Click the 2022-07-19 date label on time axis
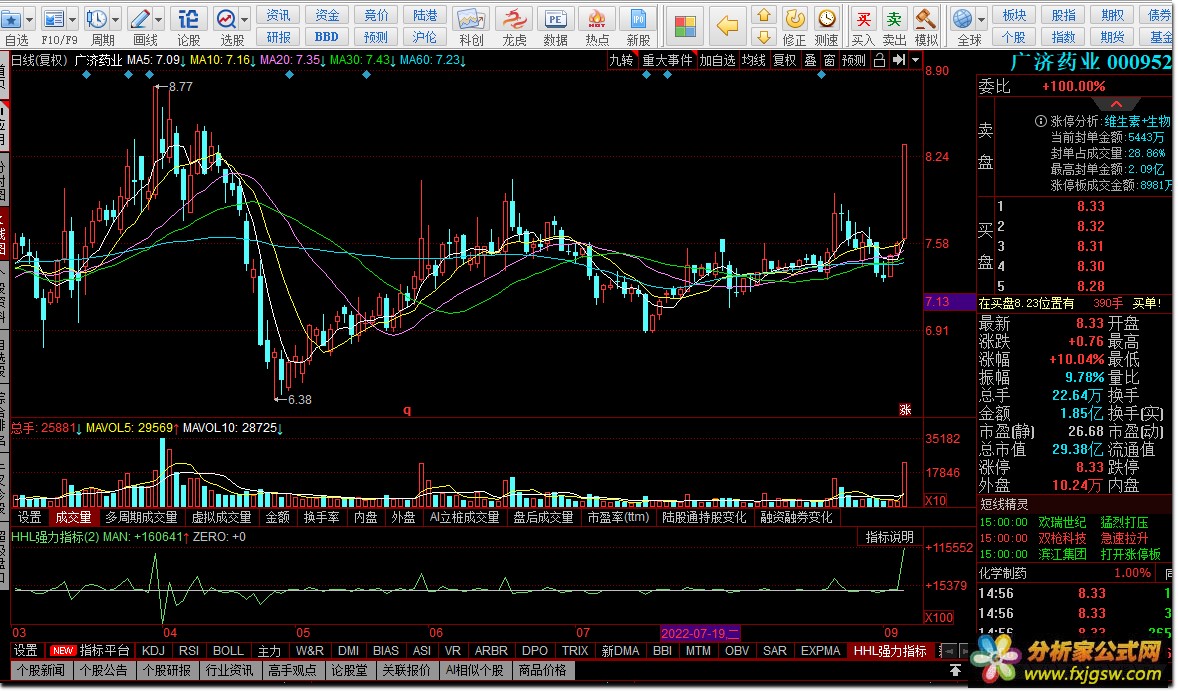The height and width of the screenshot is (691, 1178). 699,633
